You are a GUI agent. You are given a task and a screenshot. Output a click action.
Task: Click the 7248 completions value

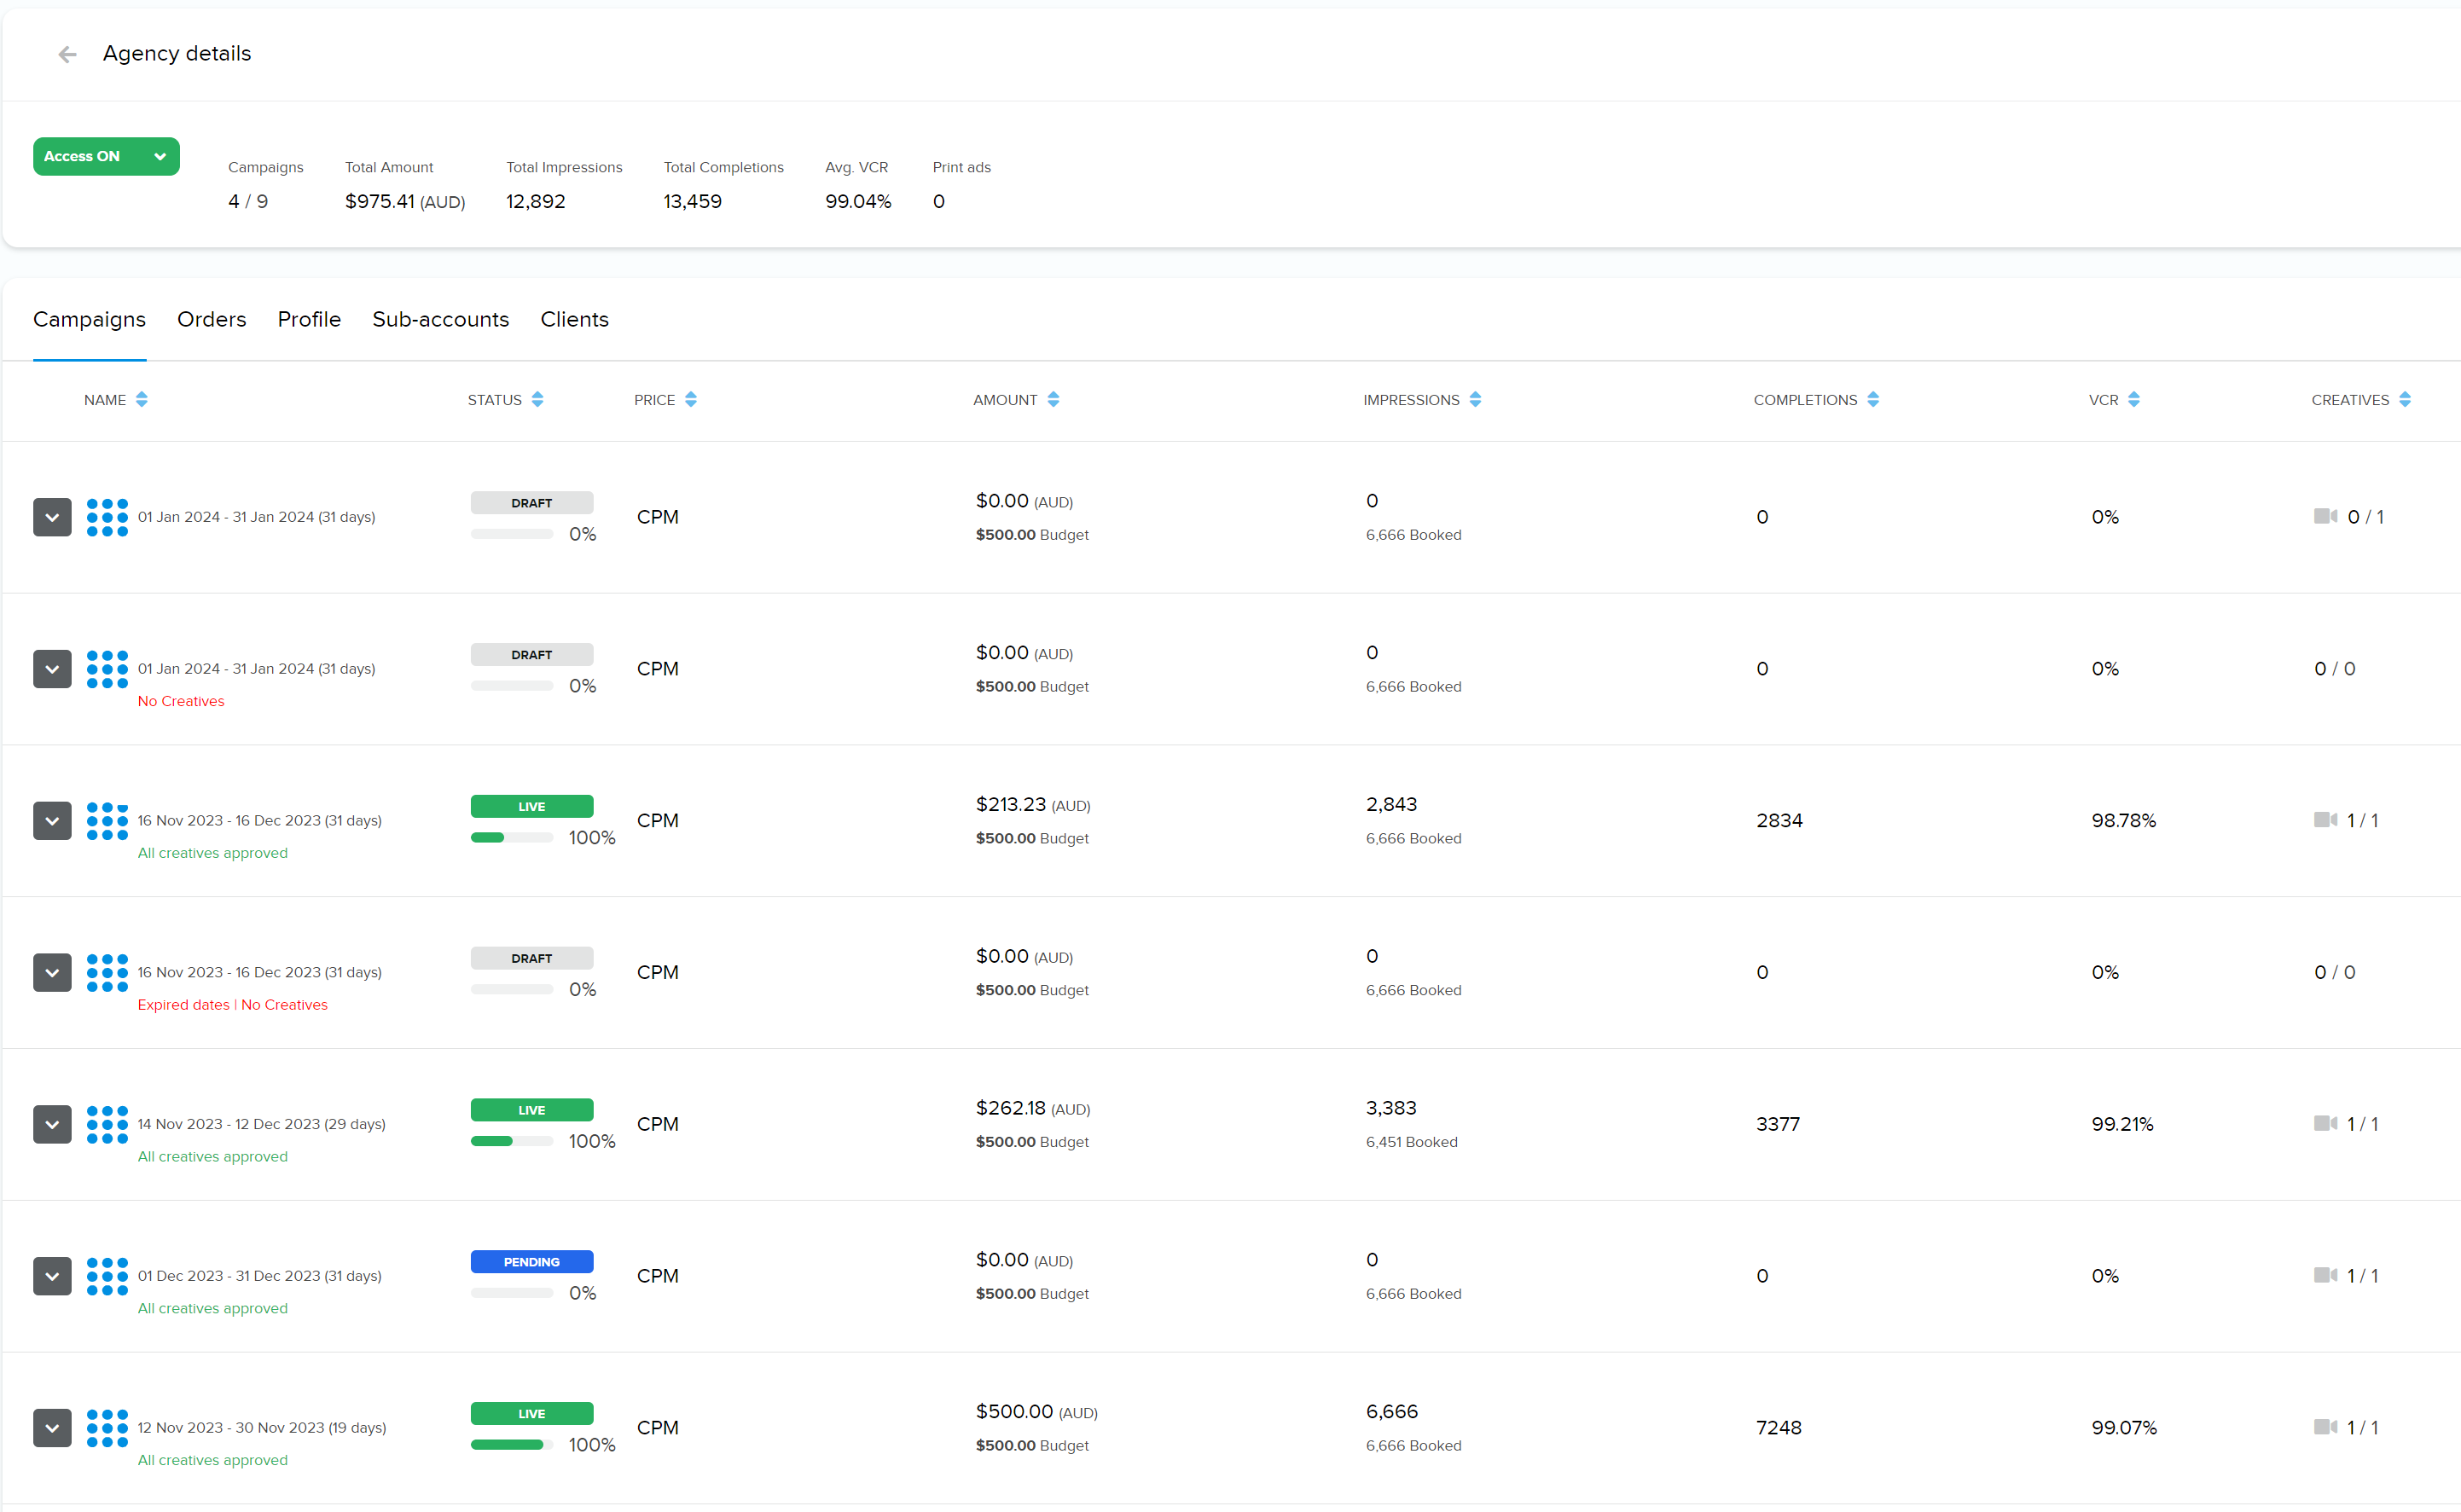(x=1778, y=1429)
